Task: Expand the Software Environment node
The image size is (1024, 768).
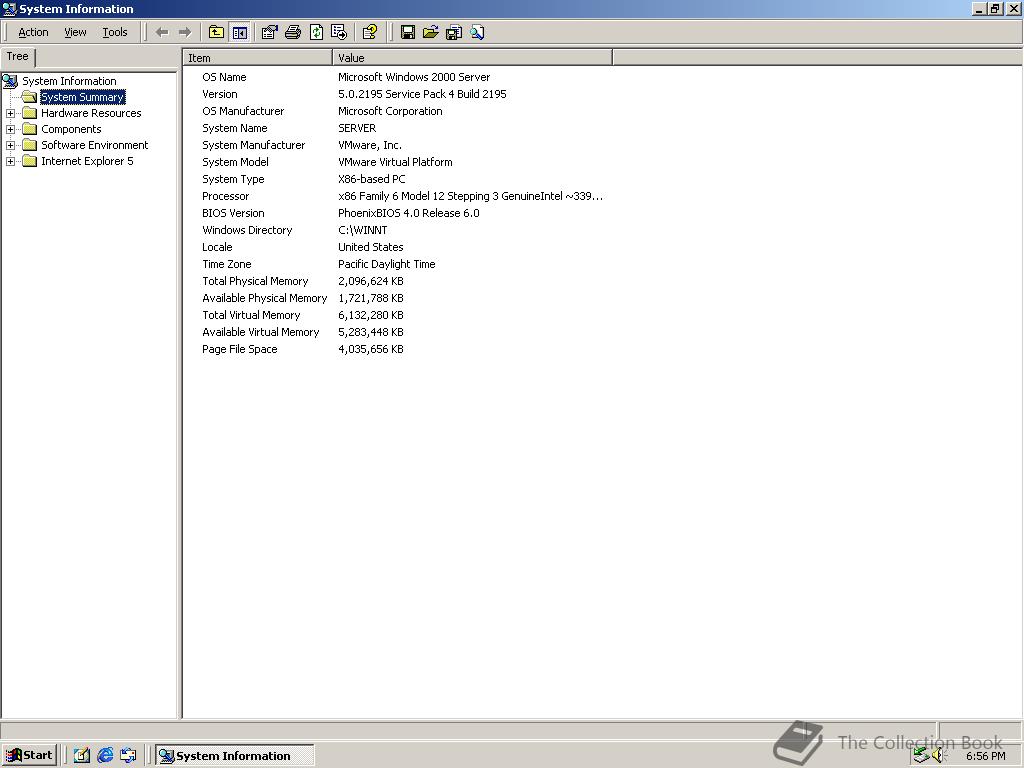Action: pyautogui.click(x=10, y=145)
